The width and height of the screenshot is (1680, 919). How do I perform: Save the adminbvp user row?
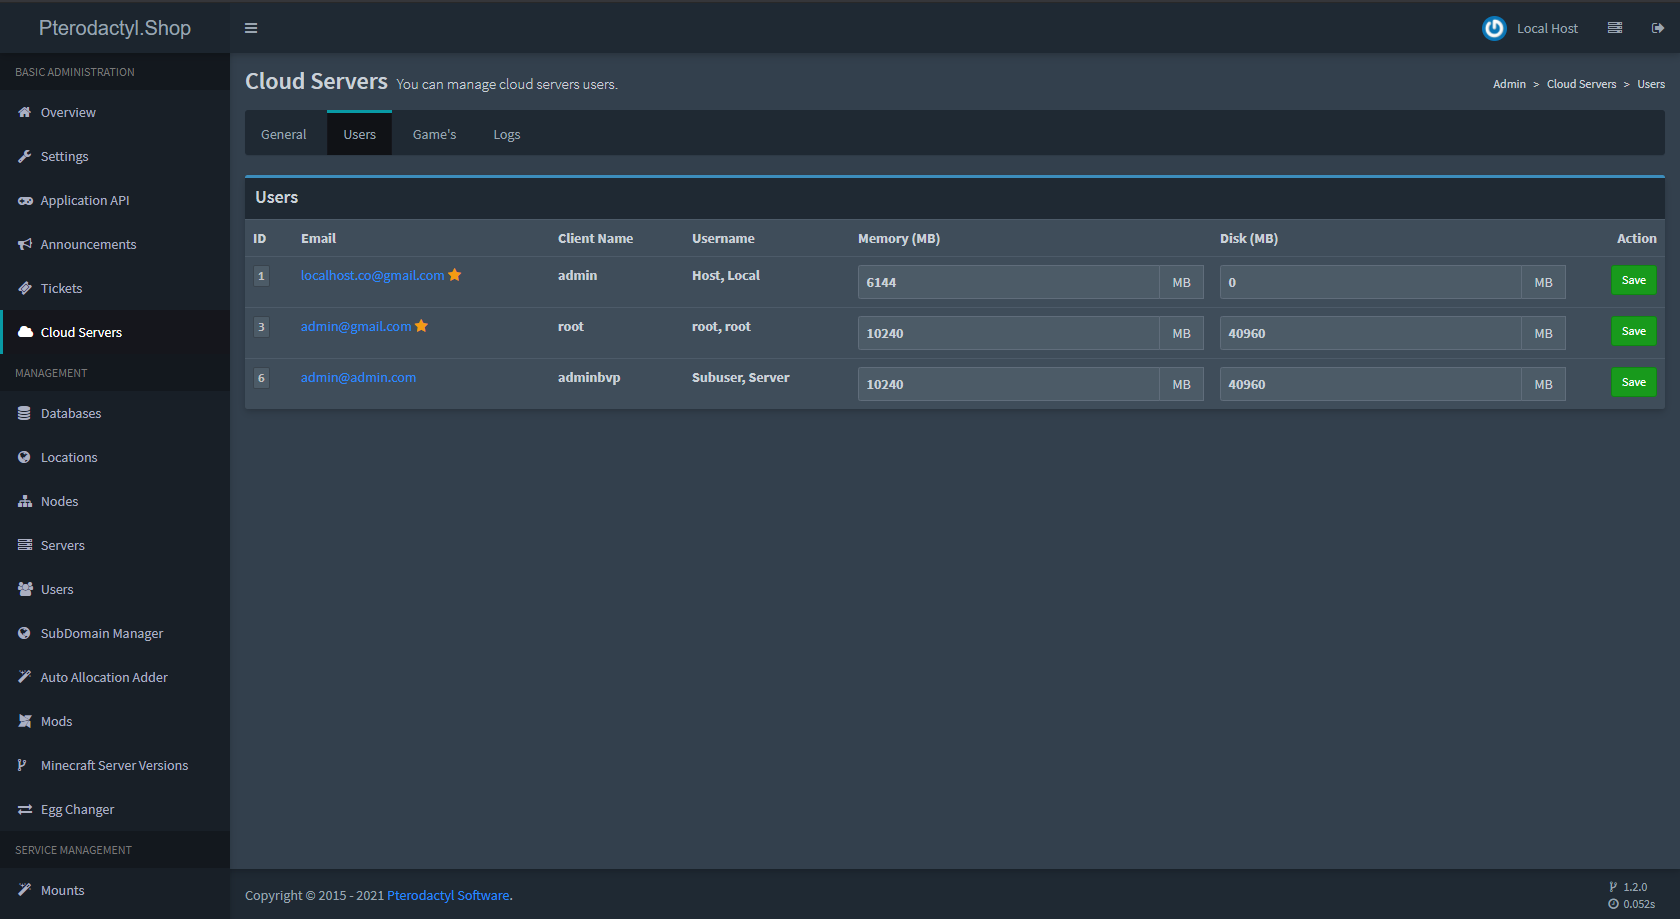[x=1633, y=382]
